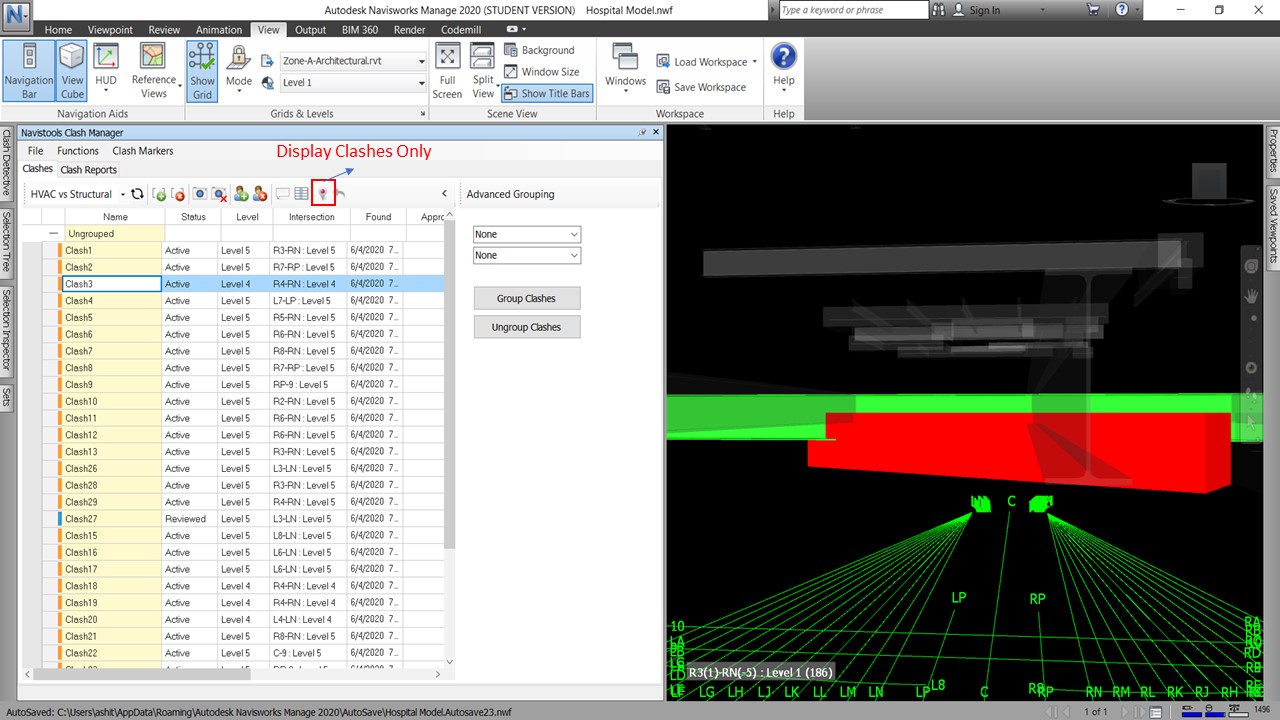Image resolution: width=1280 pixels, height=720 pixels.
Task: Open the HUD options dropdown
Action: (106, 71)
